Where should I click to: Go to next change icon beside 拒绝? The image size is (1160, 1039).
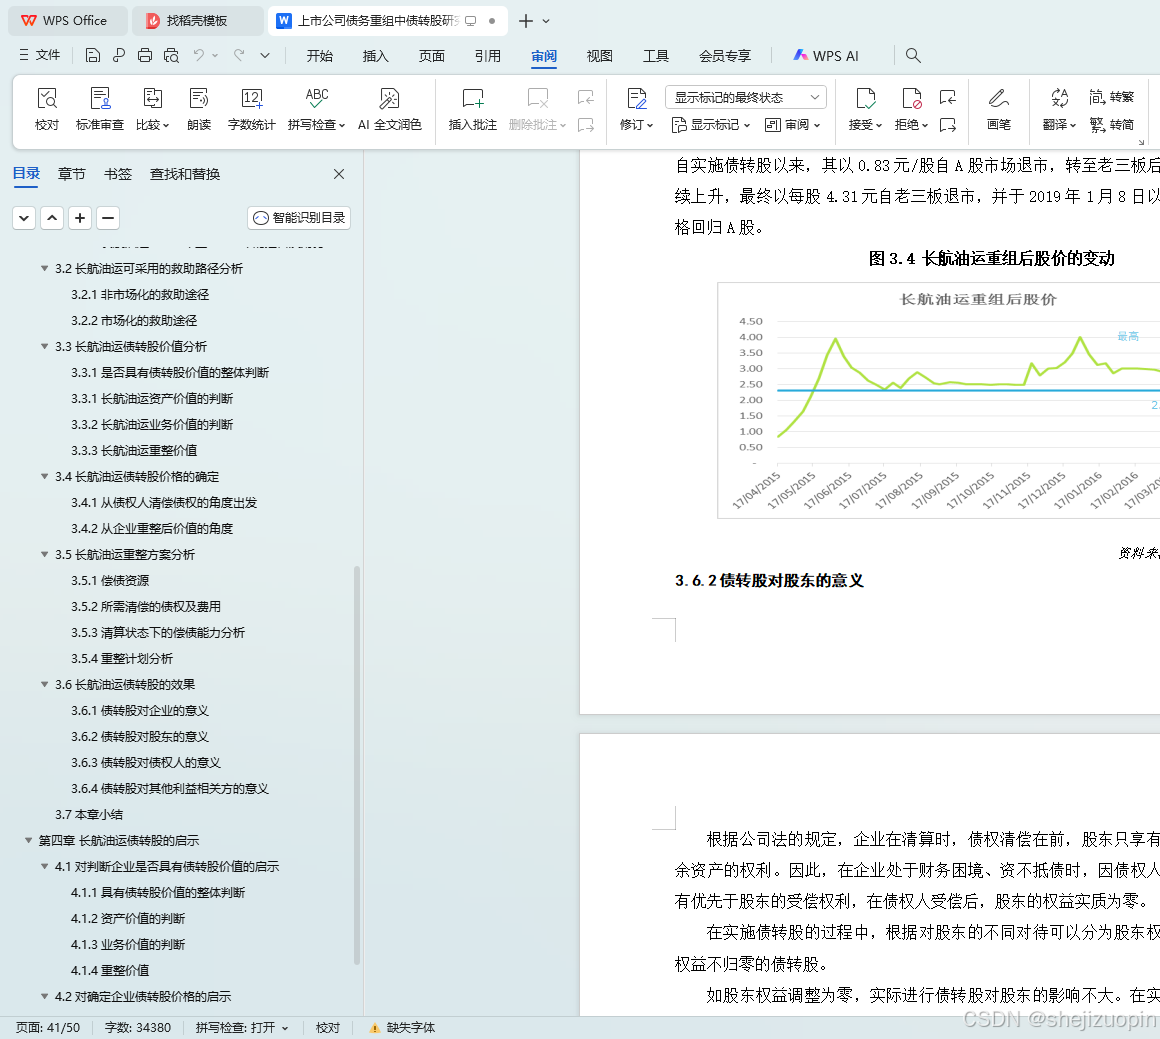point(948,124)
